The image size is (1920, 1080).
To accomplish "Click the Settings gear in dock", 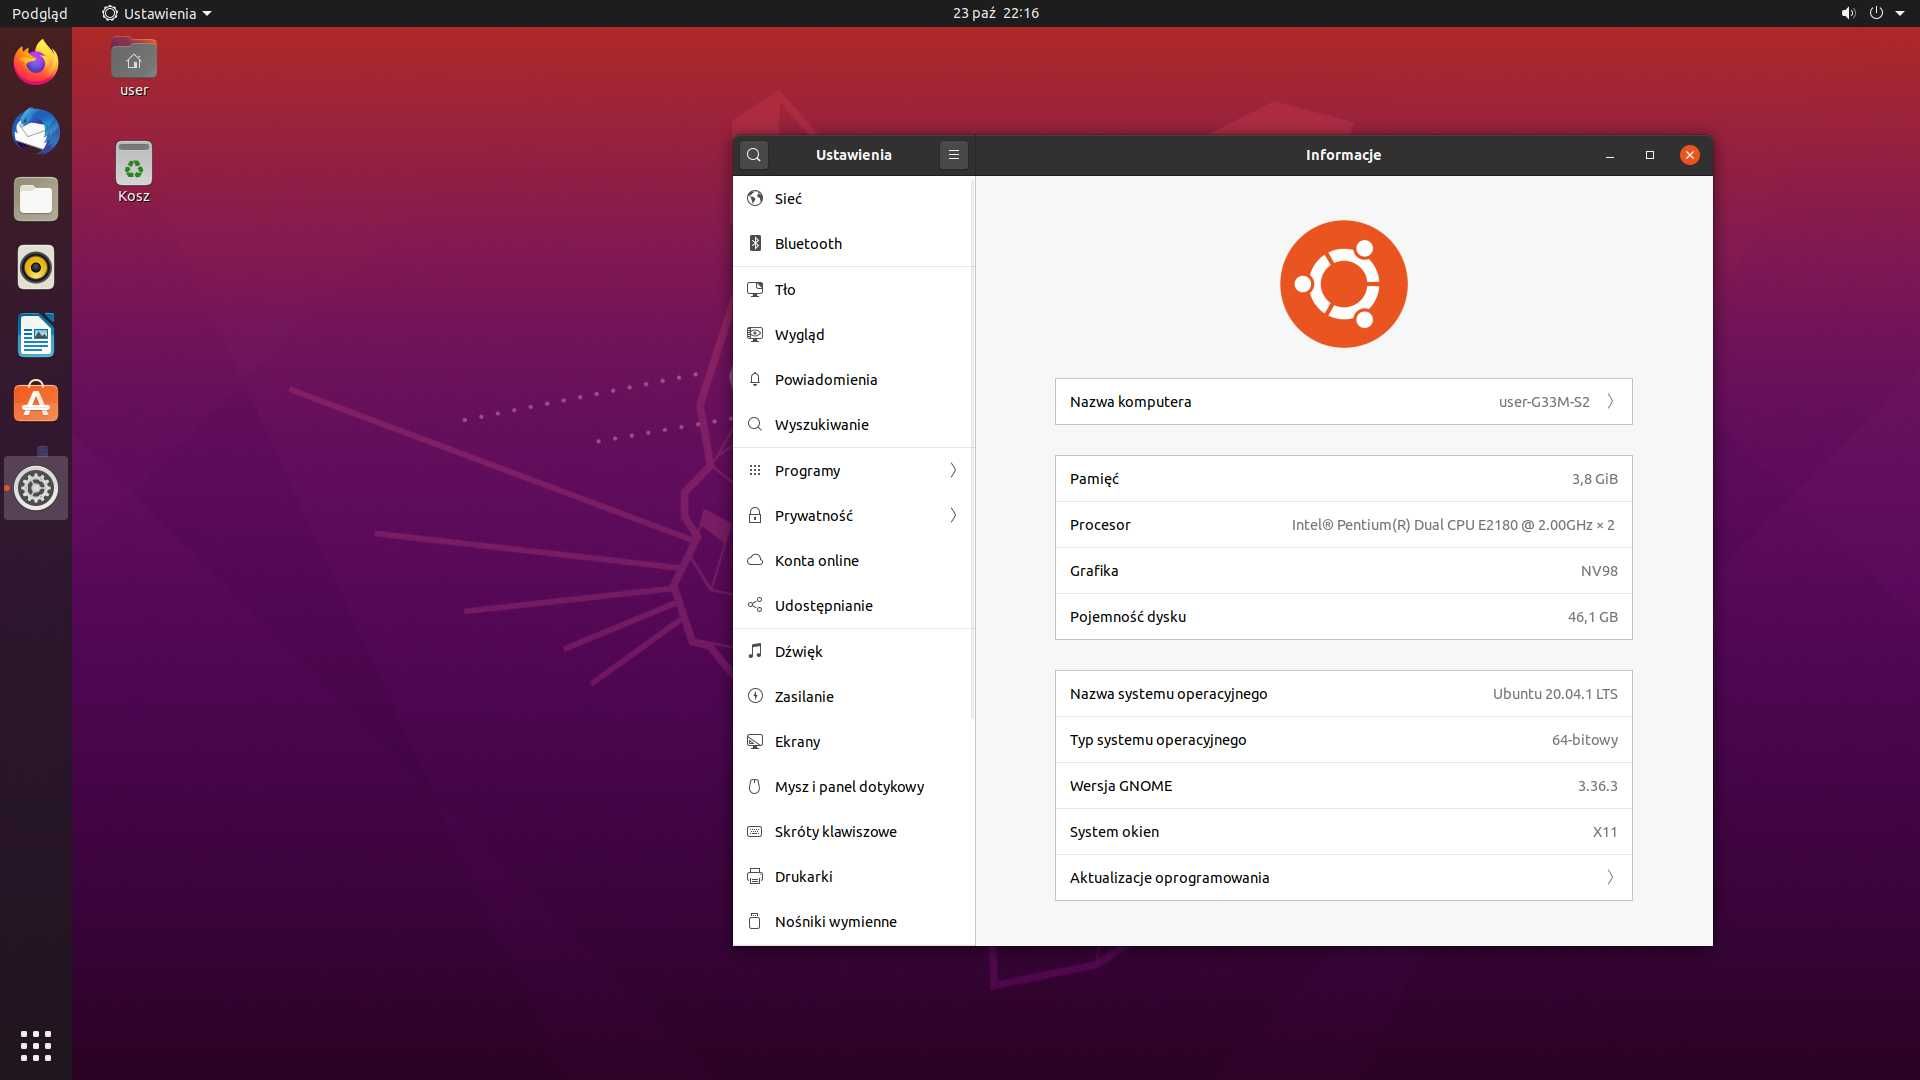I will tap(36, 488).
